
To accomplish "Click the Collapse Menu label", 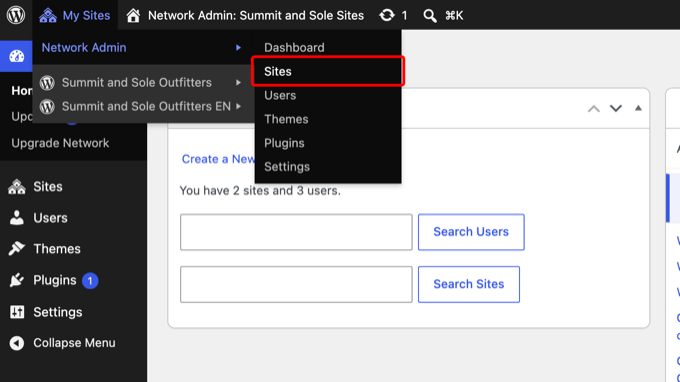I will point(74,343).
